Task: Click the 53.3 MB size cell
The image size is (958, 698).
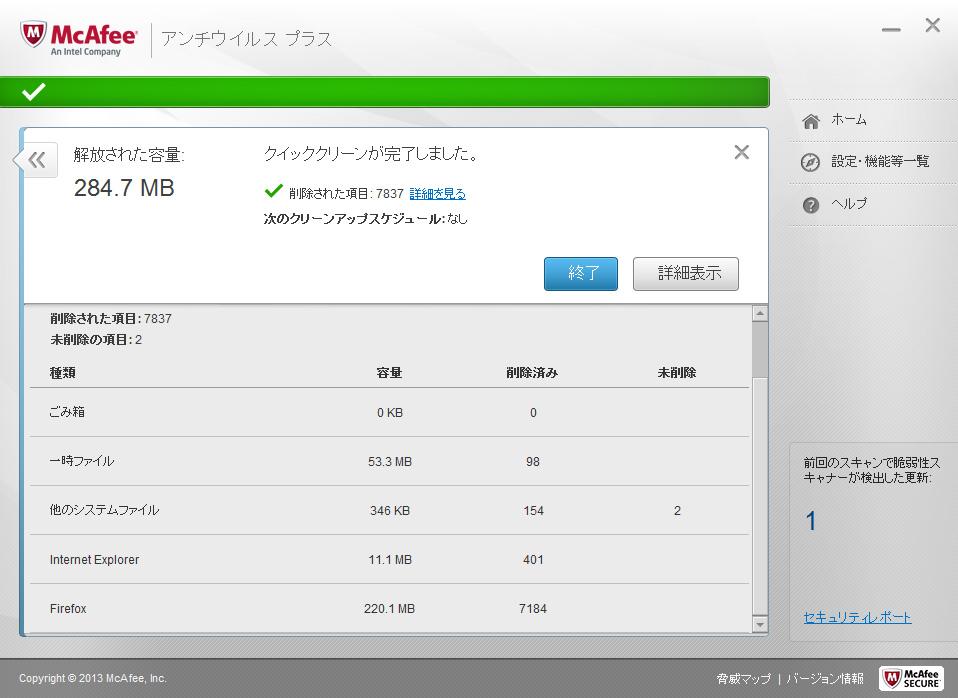Action: click(x=390, y=461)
